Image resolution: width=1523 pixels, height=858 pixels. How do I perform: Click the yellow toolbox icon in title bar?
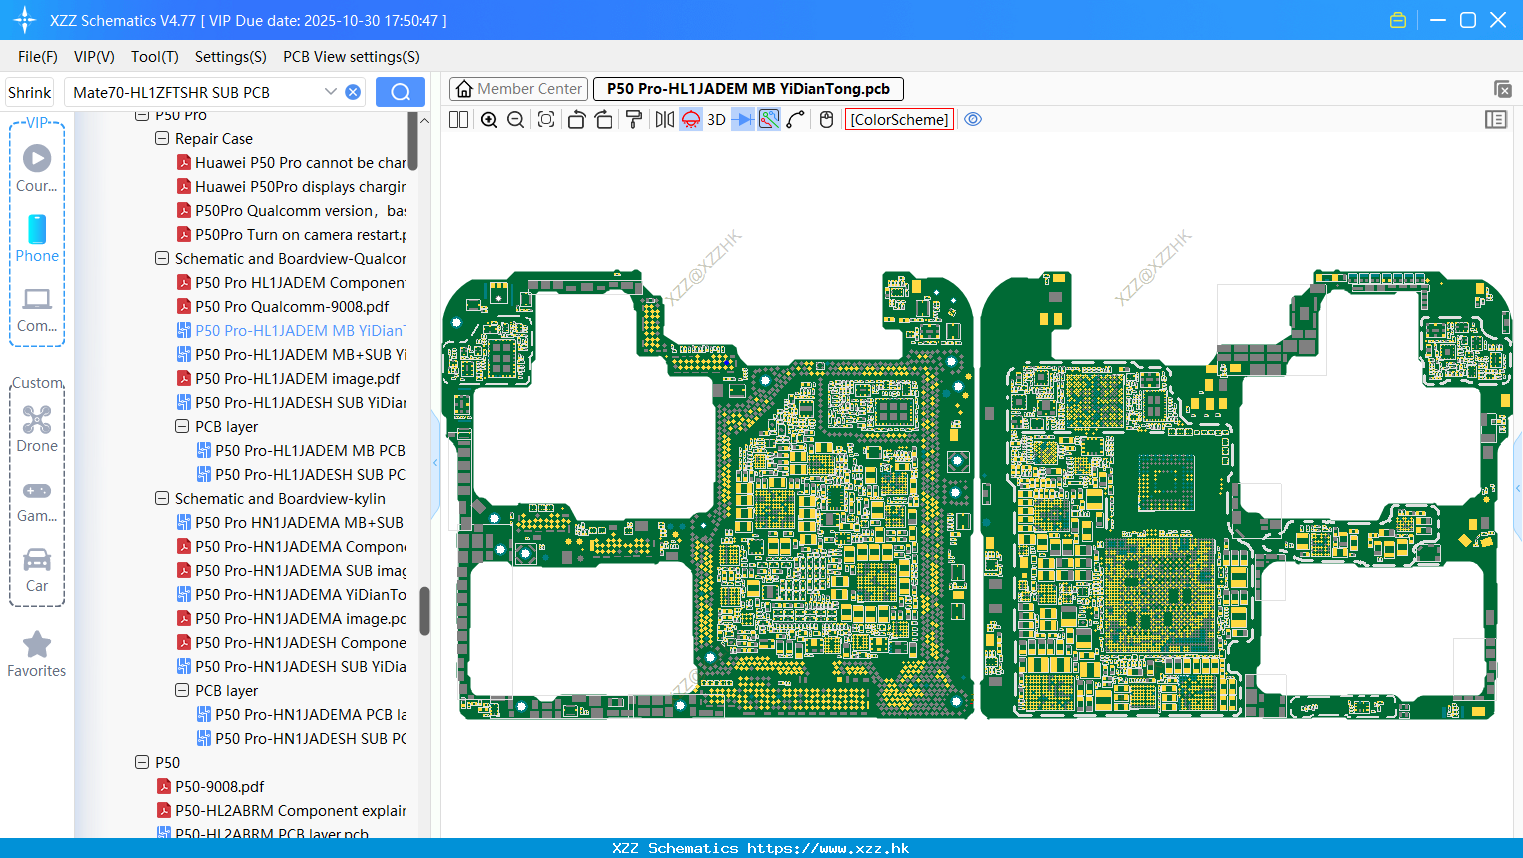[1398, 20]
